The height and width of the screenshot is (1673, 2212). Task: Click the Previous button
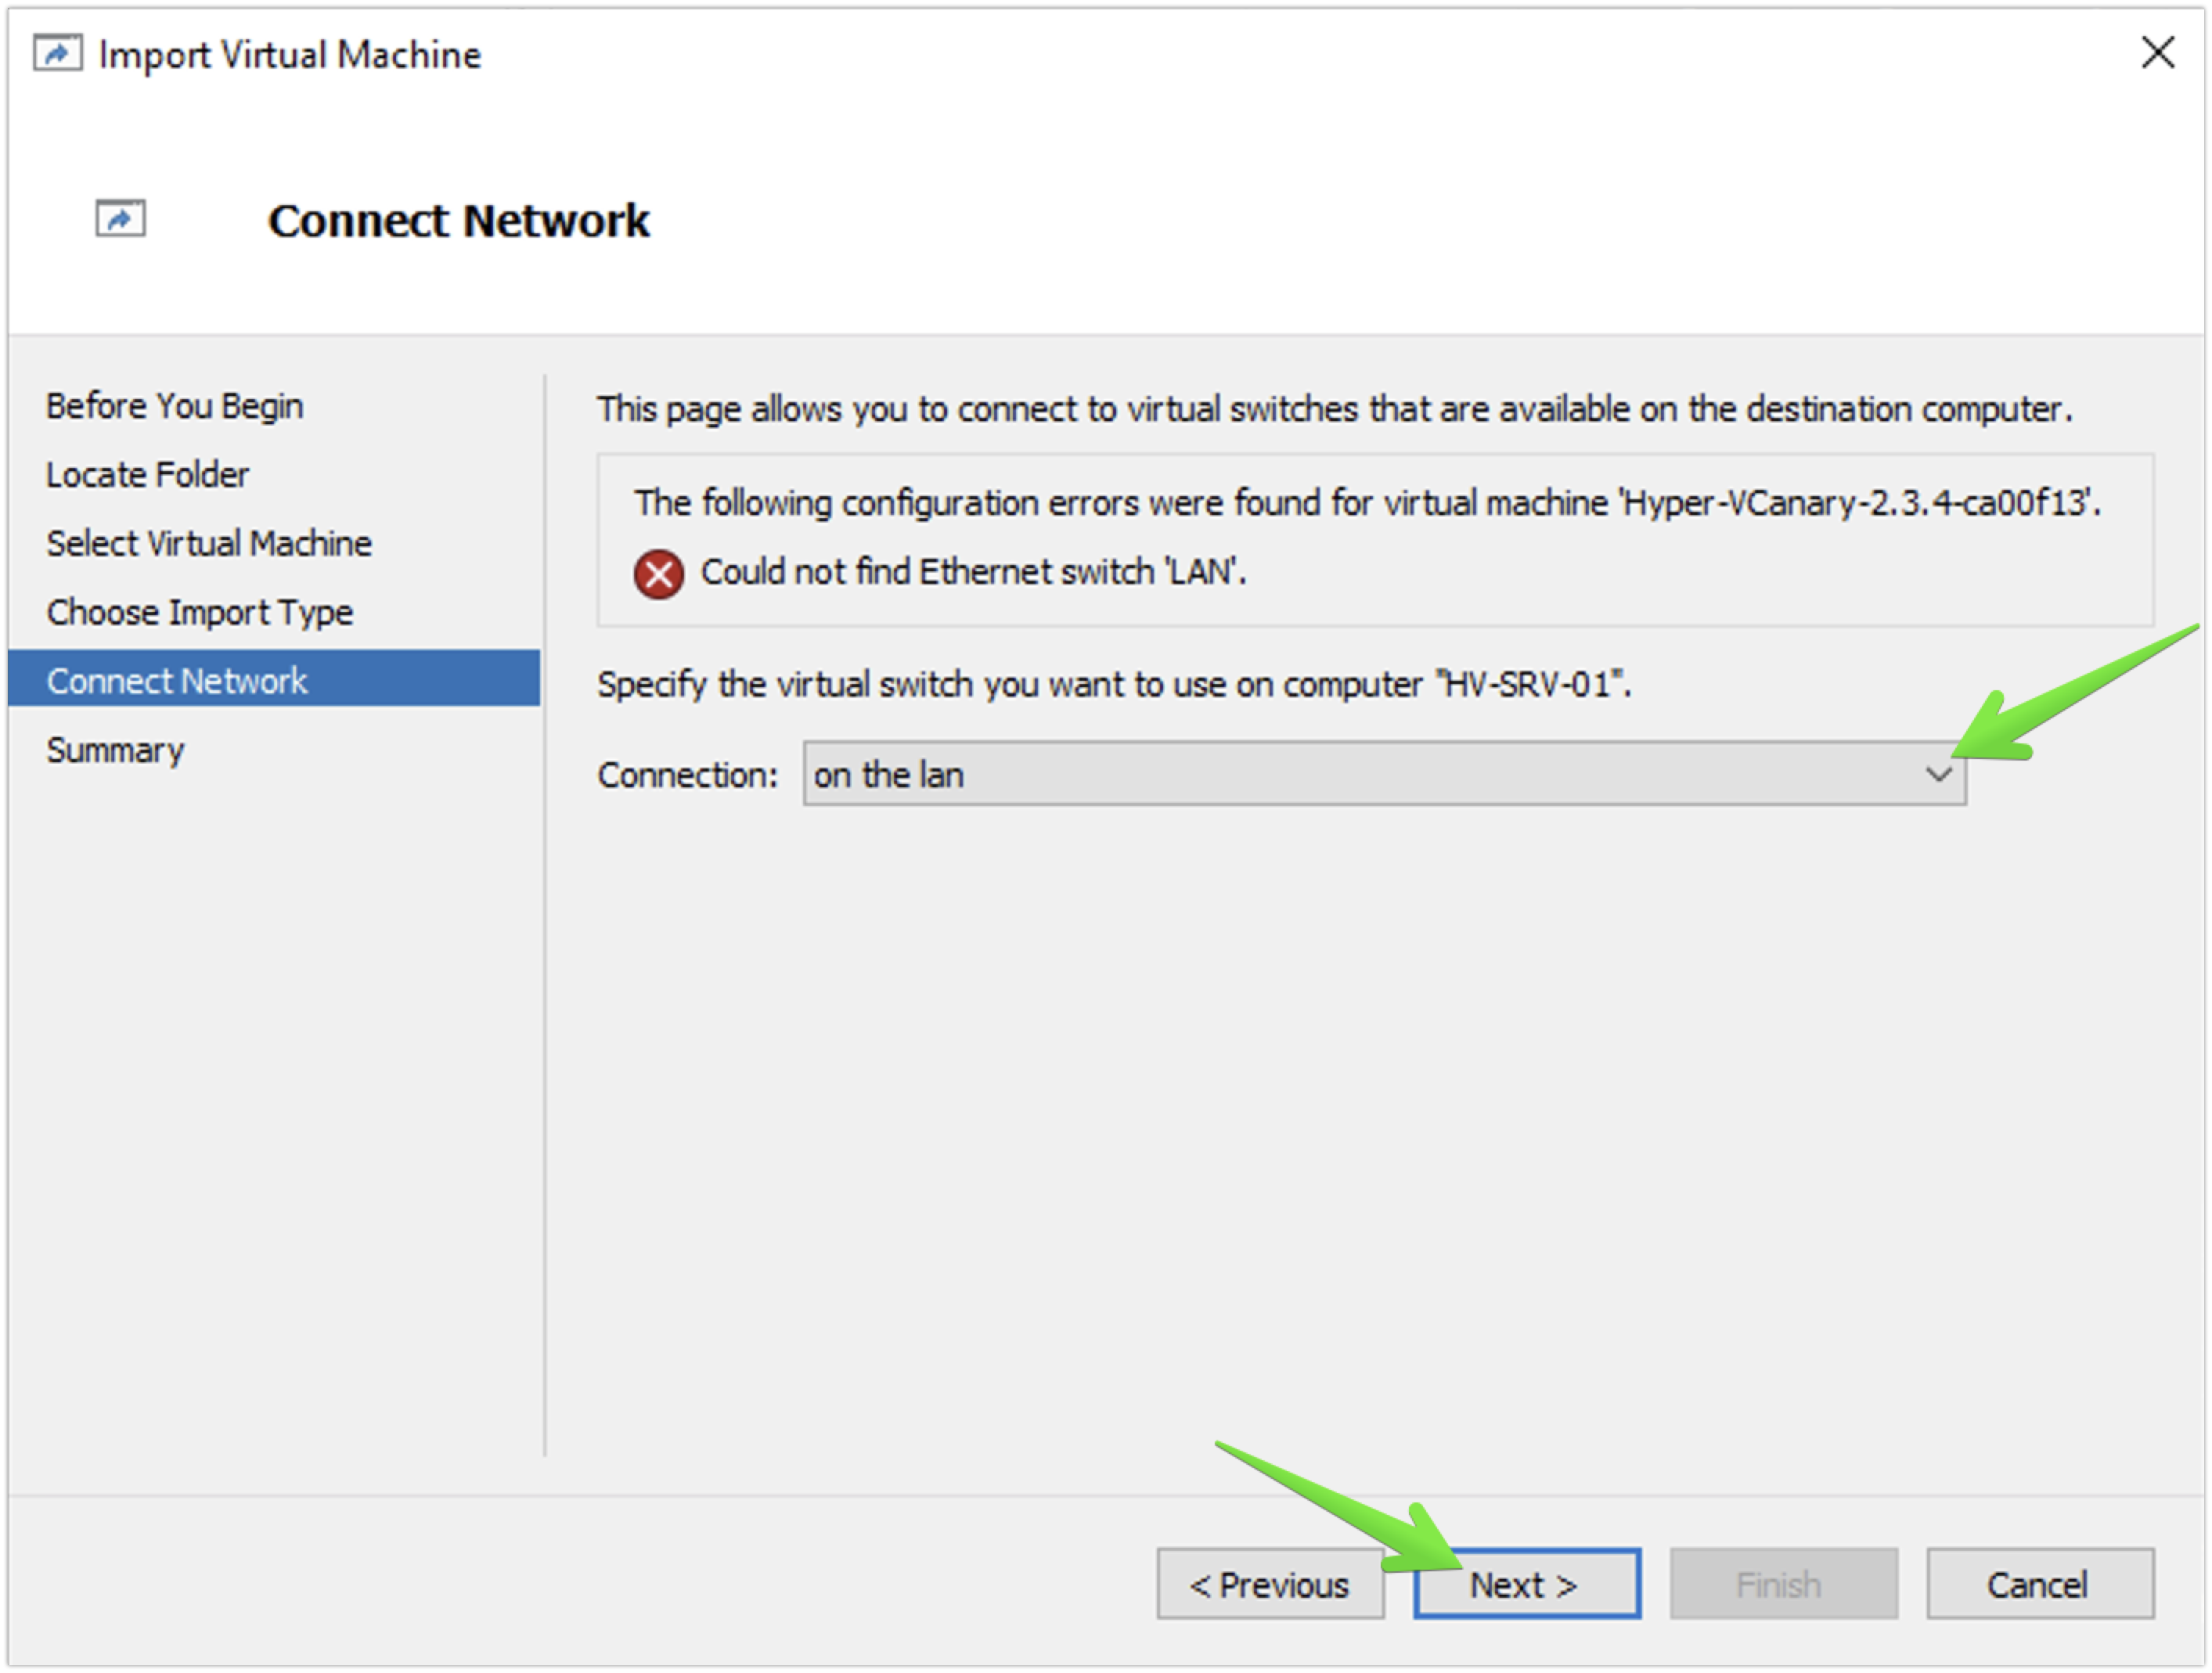click(1270, 1584)
